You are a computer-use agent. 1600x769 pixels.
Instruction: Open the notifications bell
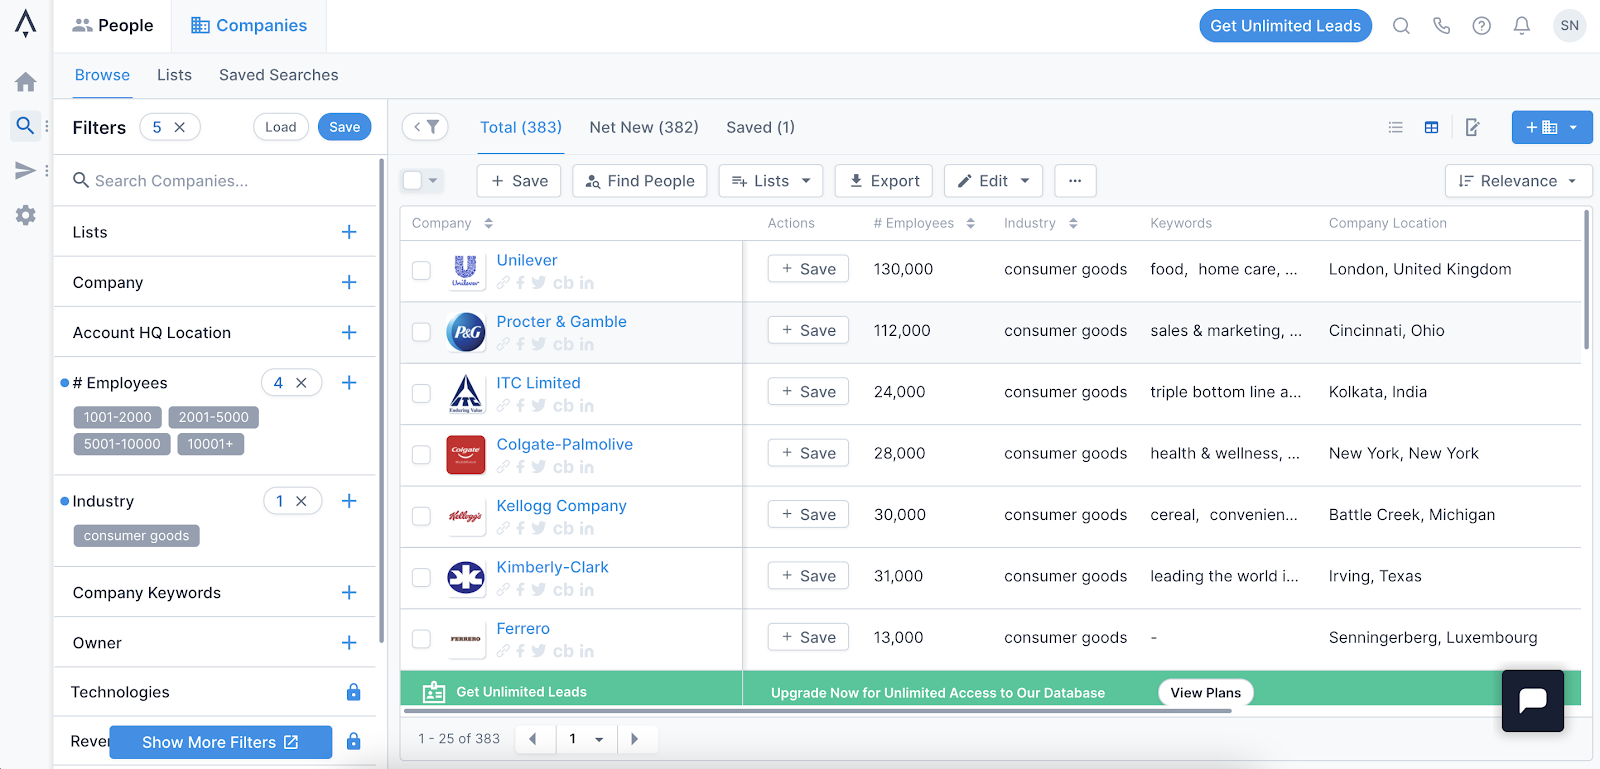(x=1521, y=26)
